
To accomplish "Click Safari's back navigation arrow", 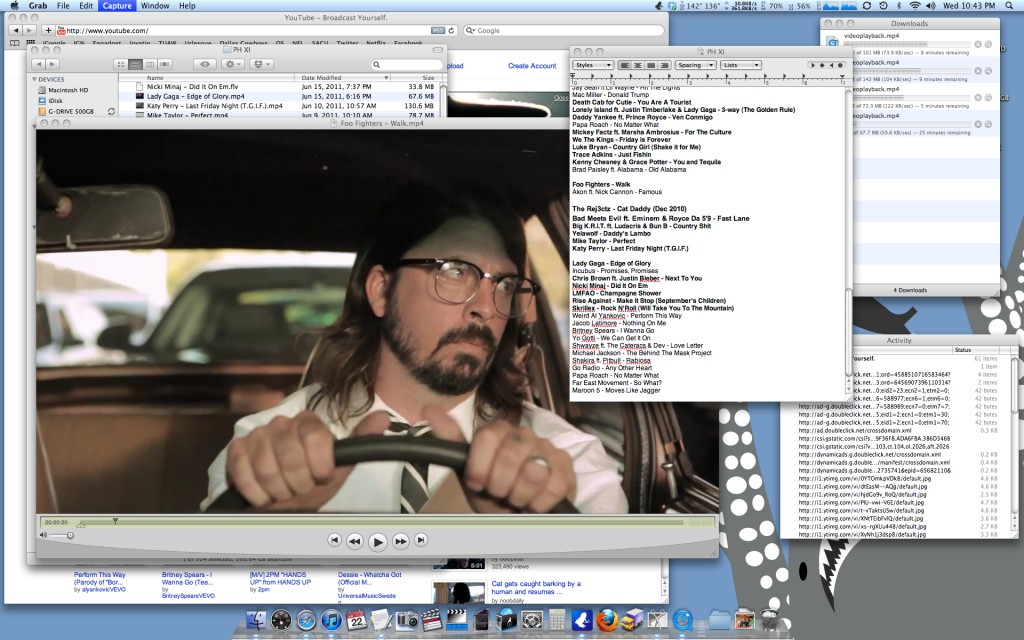I will [x=16, y=30].
